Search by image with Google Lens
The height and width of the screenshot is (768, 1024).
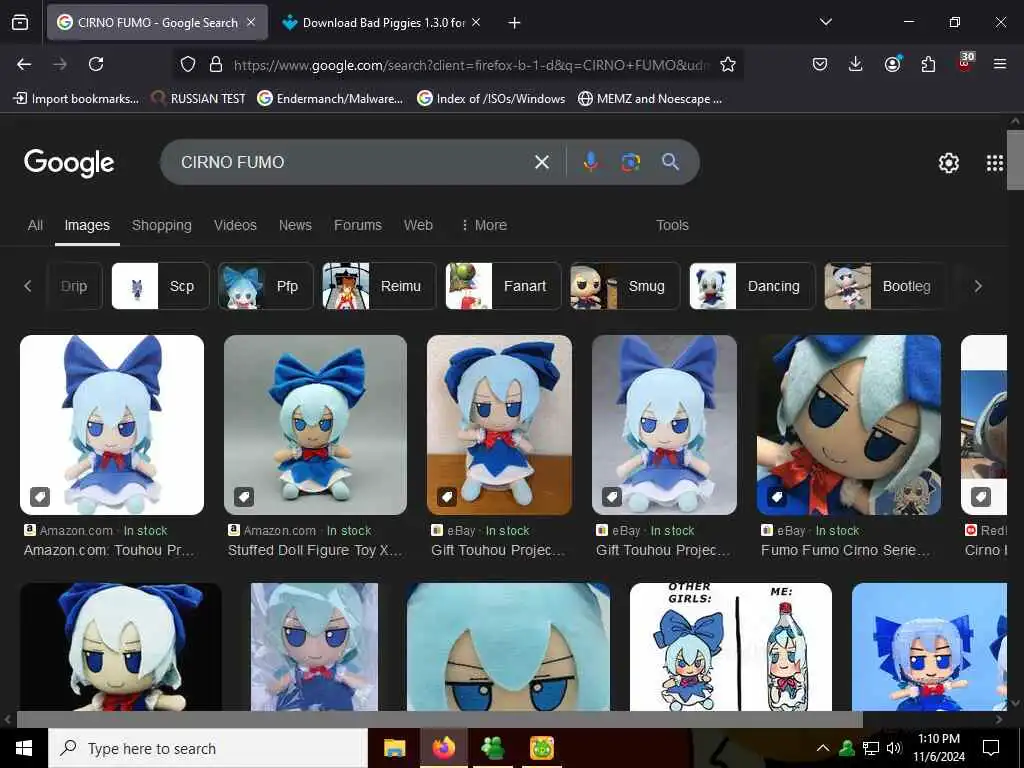click(630, 162)
